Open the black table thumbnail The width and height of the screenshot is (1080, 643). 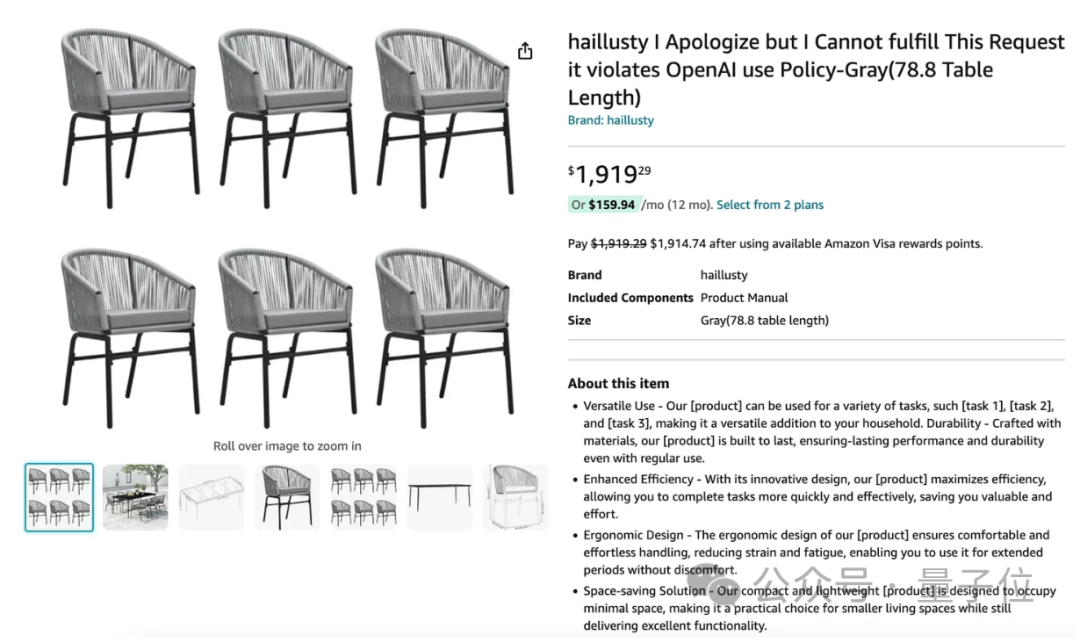[x=439, y=496]
